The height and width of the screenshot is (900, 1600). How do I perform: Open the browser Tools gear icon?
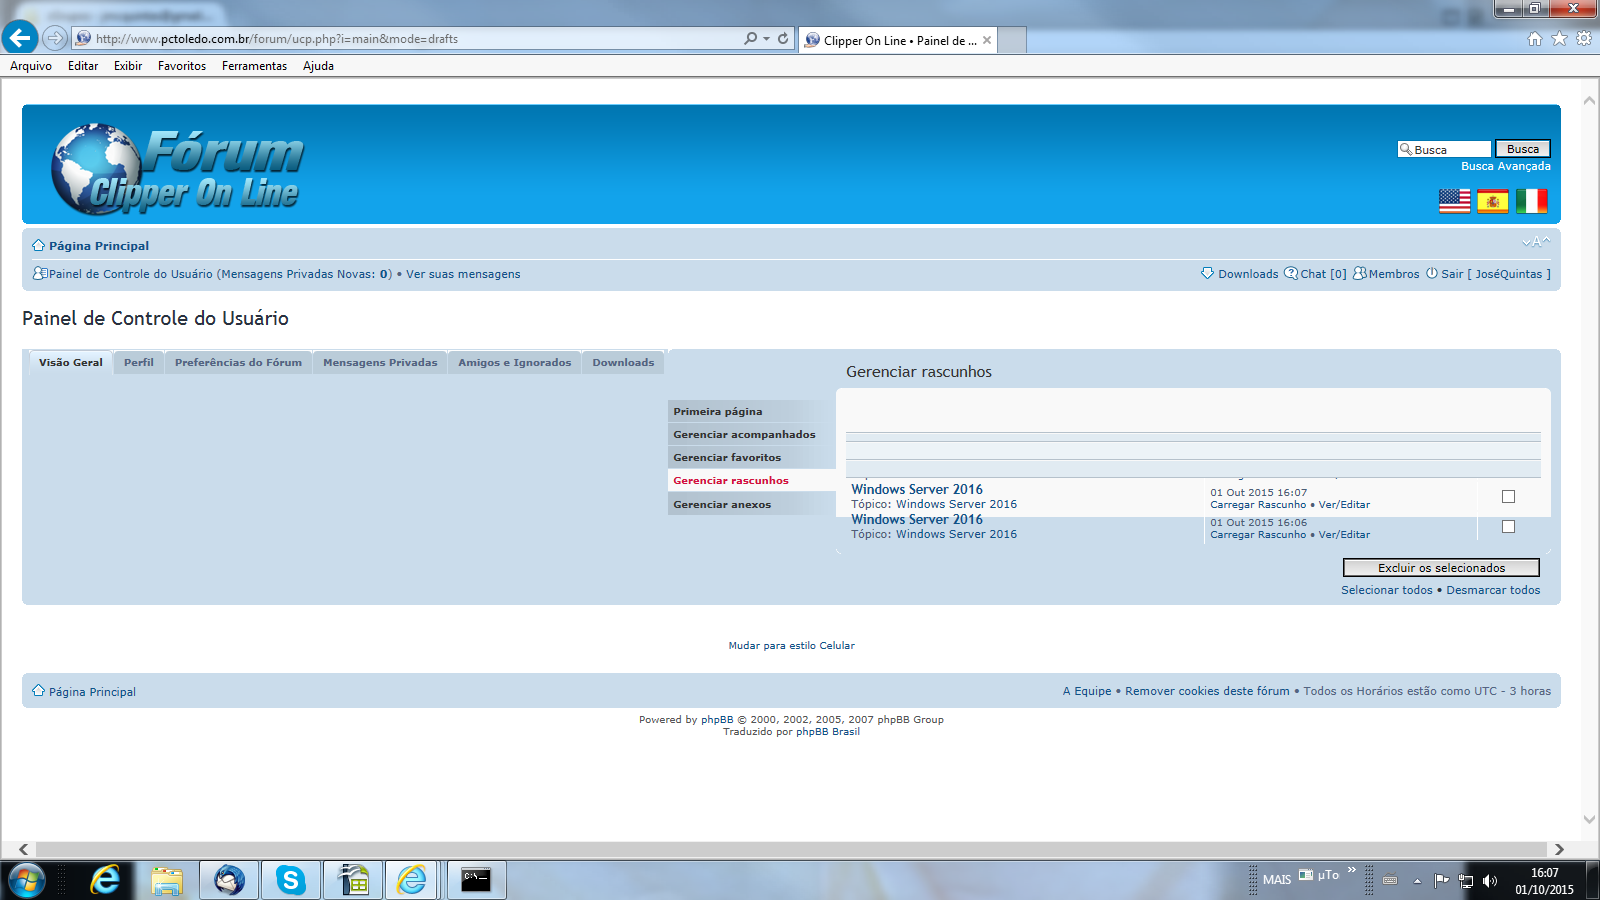1584,39
